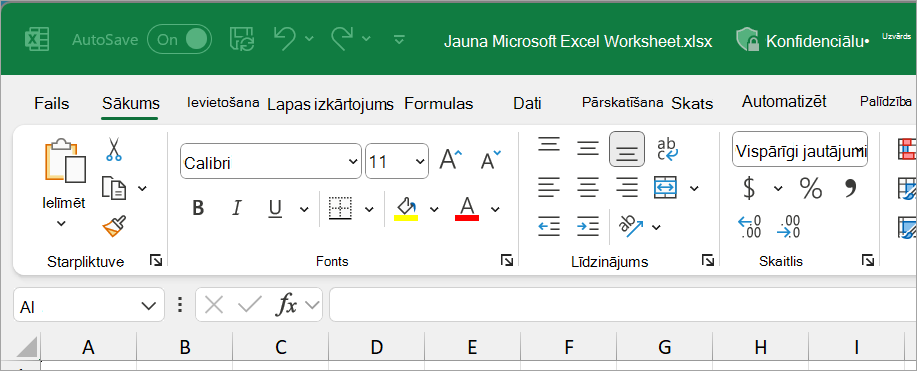Open the Skats tab
Image resolution: width=917 pixels, height=371 pixels.
point(692,104)
